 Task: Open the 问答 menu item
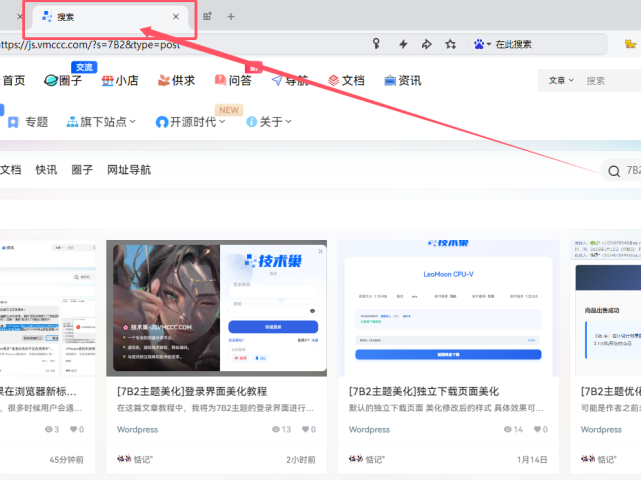click(x=233, y=81)
